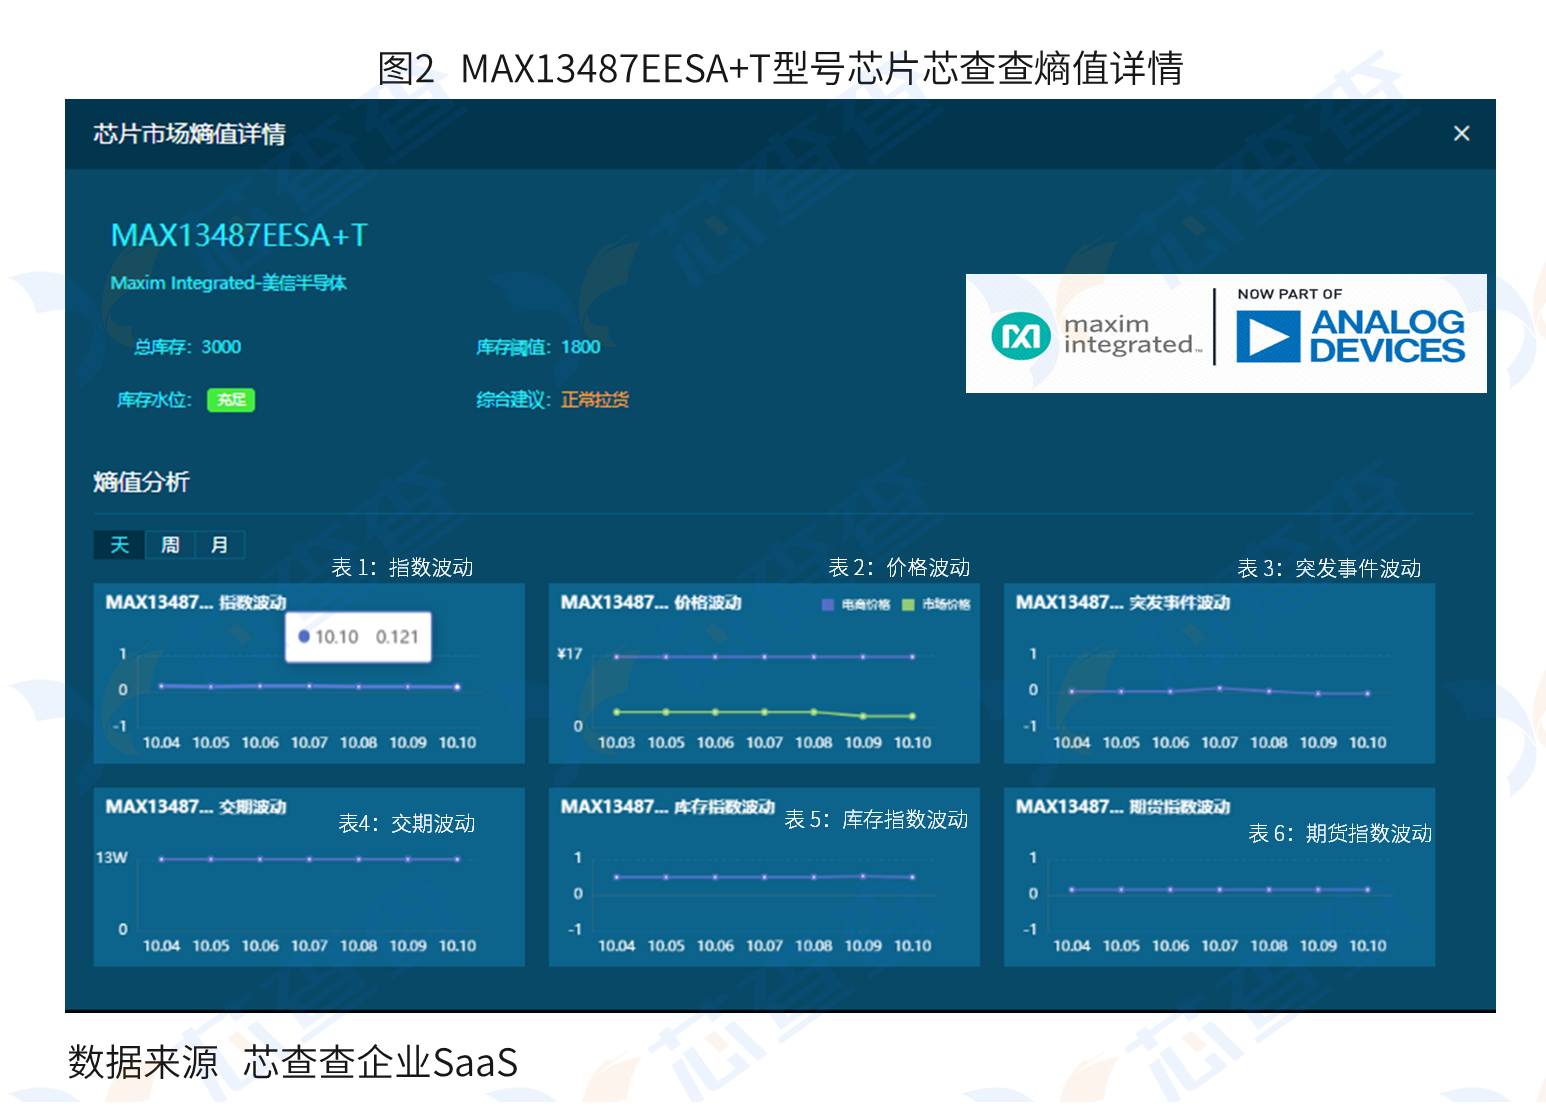Click the ¥17 axis label in price chart
Image resolution: width=1546 pixels, height=1109 pixels.
(570, 654)
